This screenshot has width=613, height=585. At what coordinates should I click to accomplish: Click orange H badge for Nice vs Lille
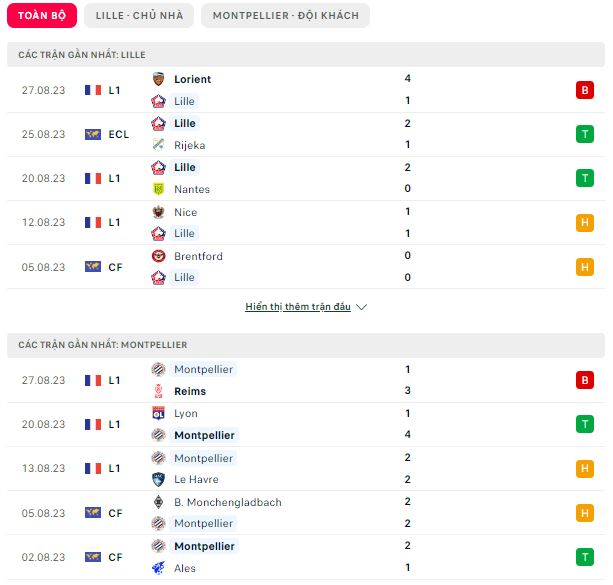585,223
